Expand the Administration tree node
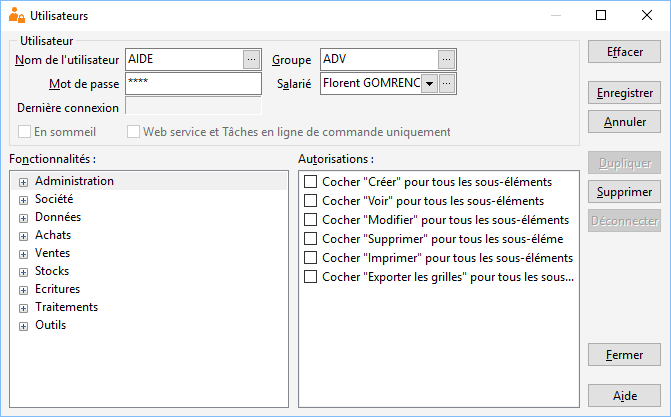 [x=24, y=182]
